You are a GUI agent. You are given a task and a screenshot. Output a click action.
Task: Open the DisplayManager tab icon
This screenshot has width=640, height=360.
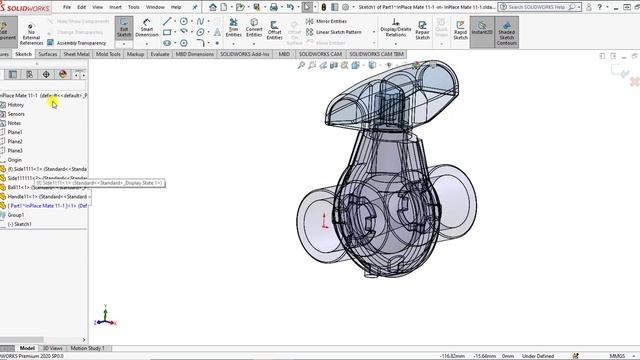coord(62,74)
